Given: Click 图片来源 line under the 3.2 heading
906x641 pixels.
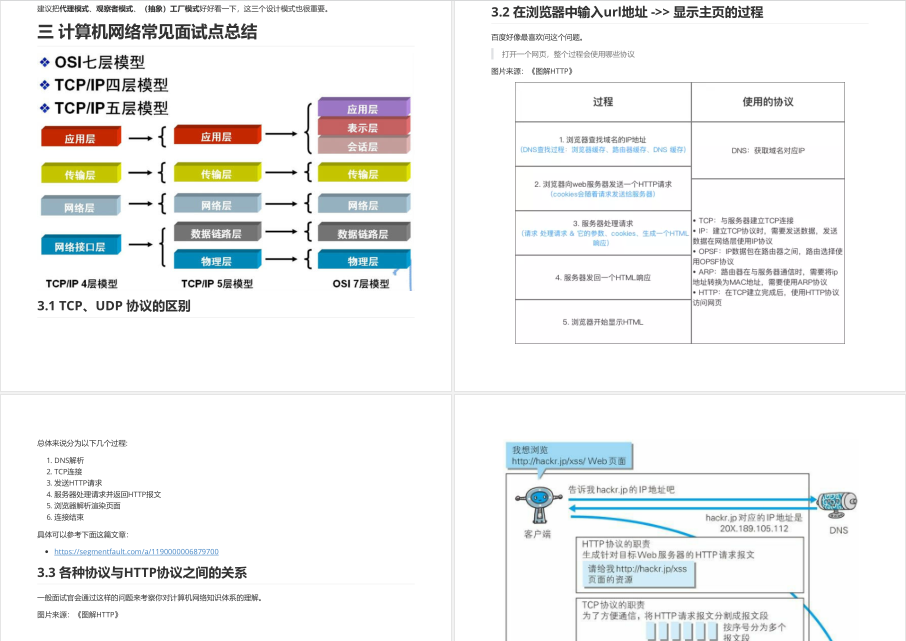Looking at the screenshot, I should 532,71.
